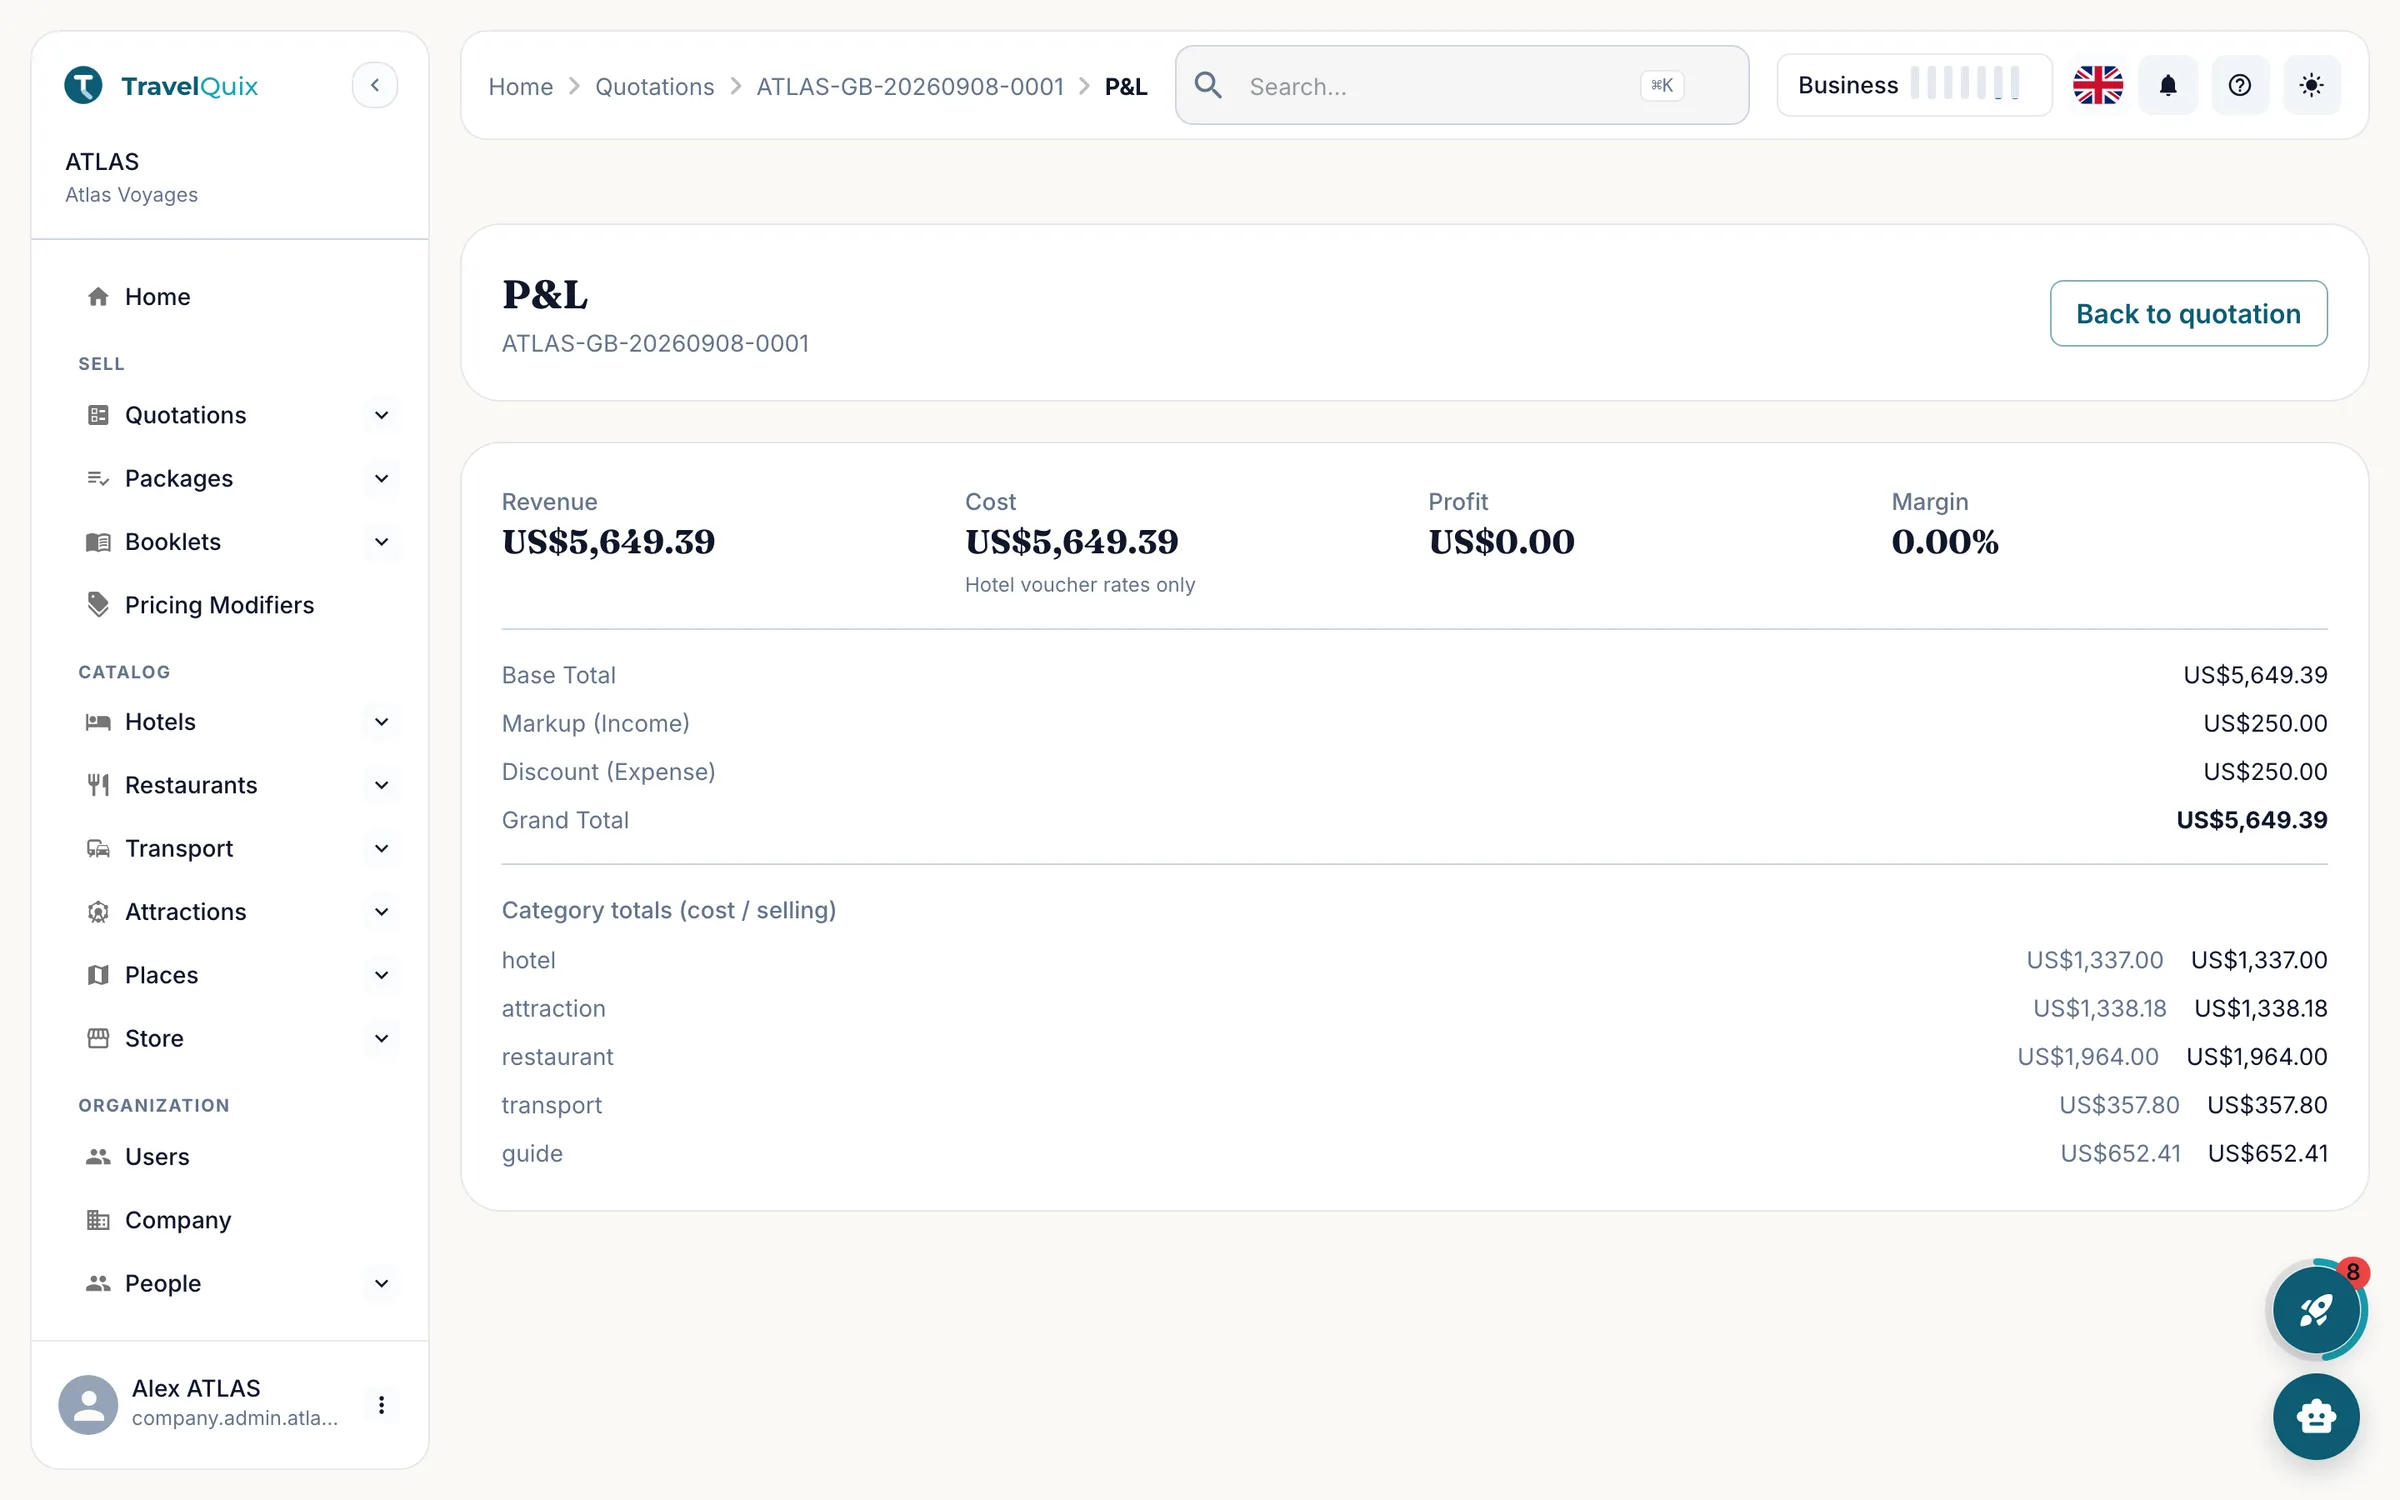Viewport: 2400px width, 1500px height.
Task: Click the Grand Total US$5,649.39 value
Action: [x=2252, y=820]
